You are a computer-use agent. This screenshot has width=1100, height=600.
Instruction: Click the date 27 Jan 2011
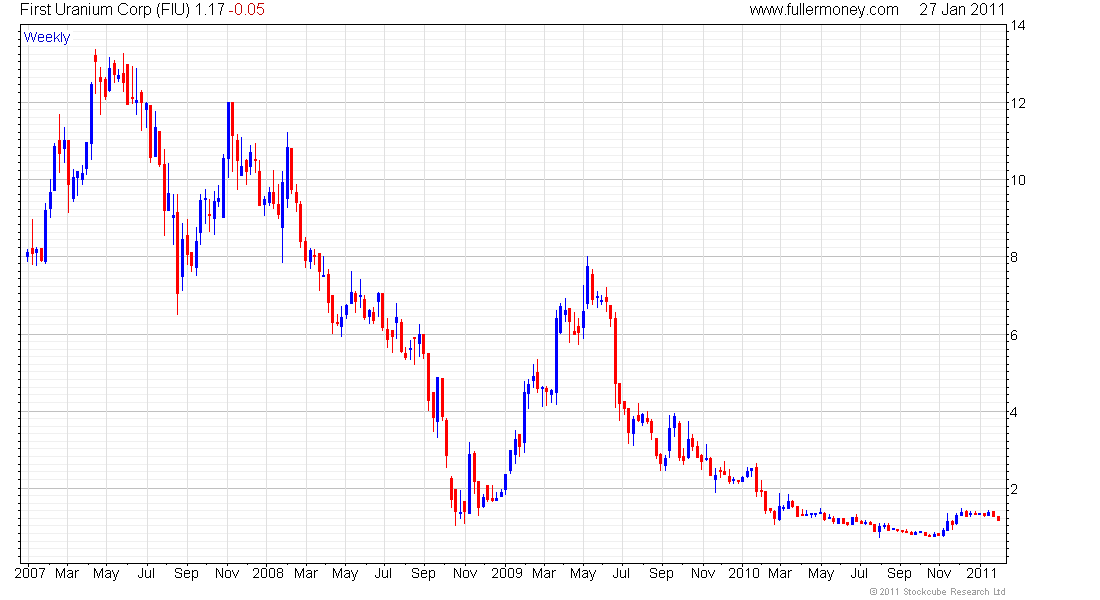(962, 10)
